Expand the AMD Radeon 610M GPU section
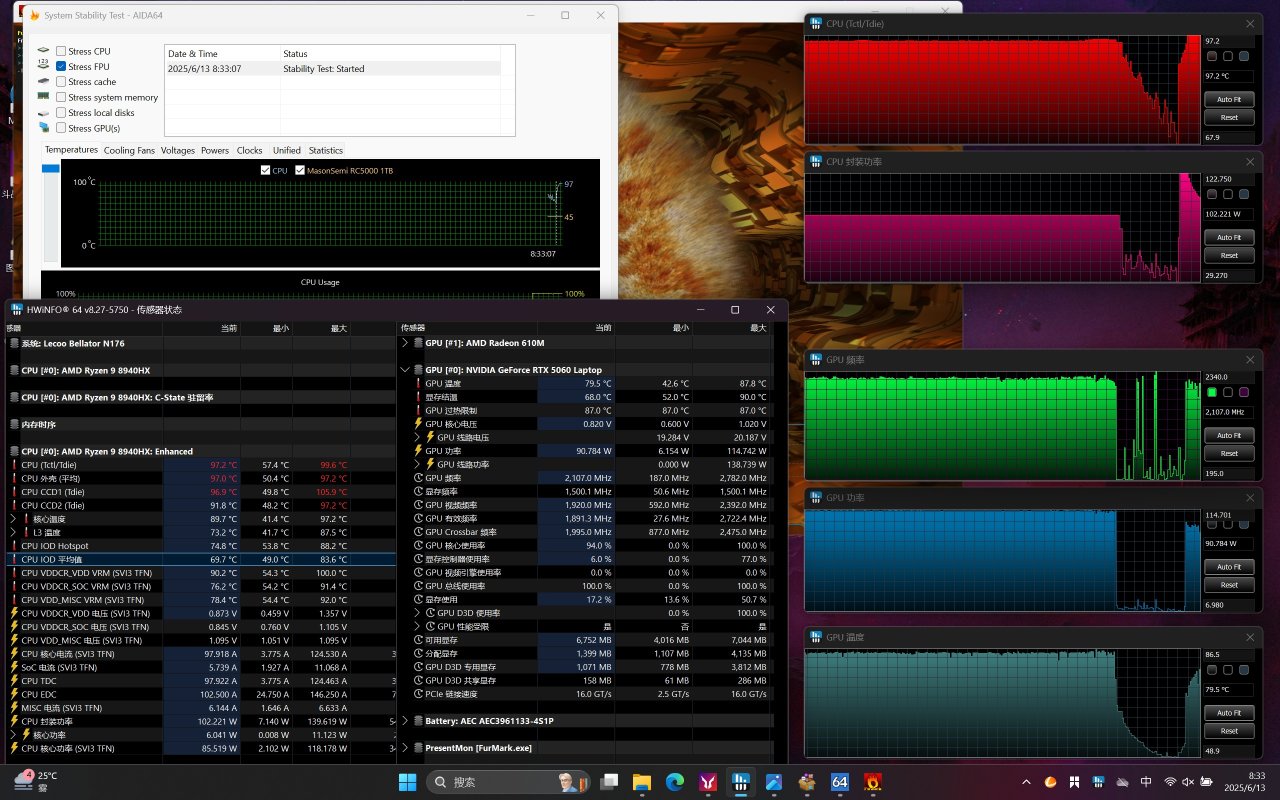The width and height of the screenshot is (1280, 800). [x=405, y=343]
